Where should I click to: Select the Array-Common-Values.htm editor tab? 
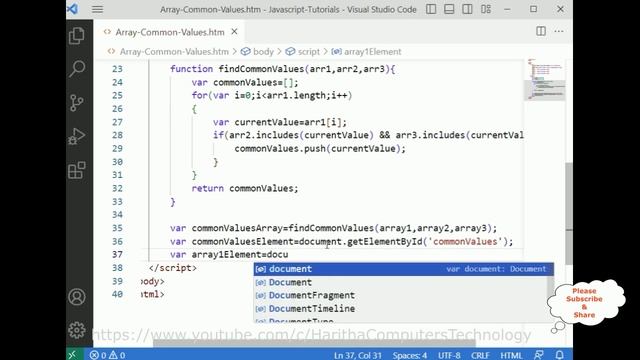170,32
